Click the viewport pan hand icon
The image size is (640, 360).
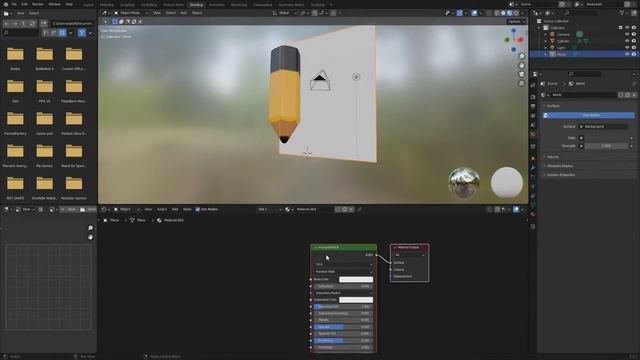point(521,65)
